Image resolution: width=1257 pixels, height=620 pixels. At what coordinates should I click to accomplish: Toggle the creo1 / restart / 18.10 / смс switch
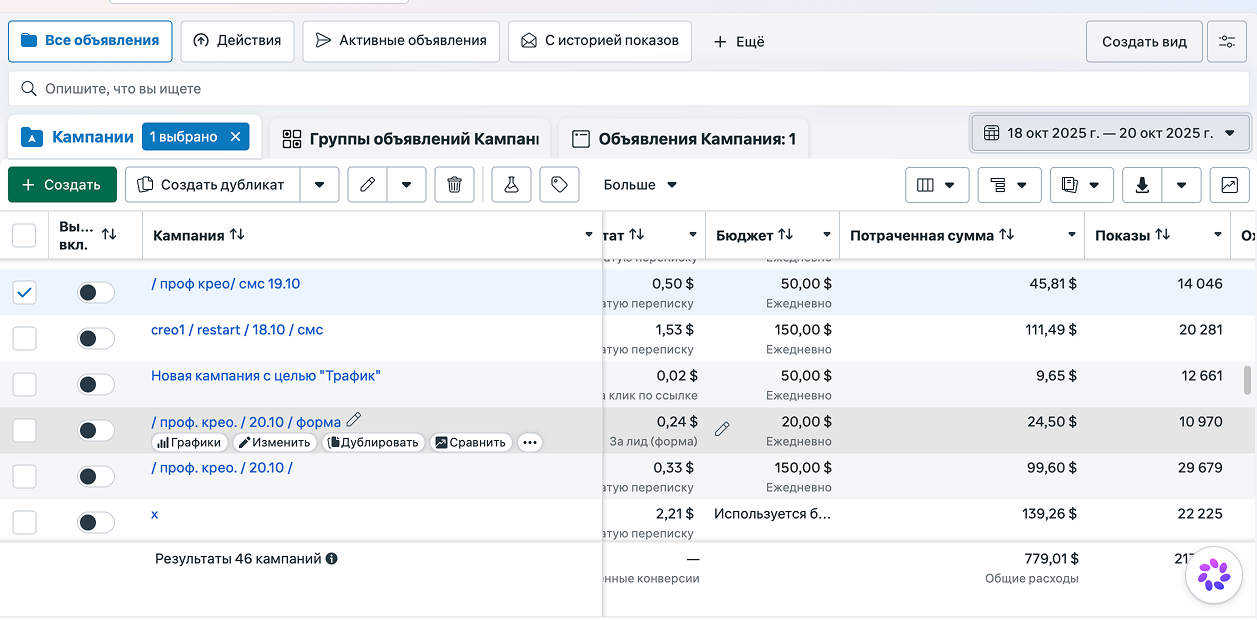(96, 338)
